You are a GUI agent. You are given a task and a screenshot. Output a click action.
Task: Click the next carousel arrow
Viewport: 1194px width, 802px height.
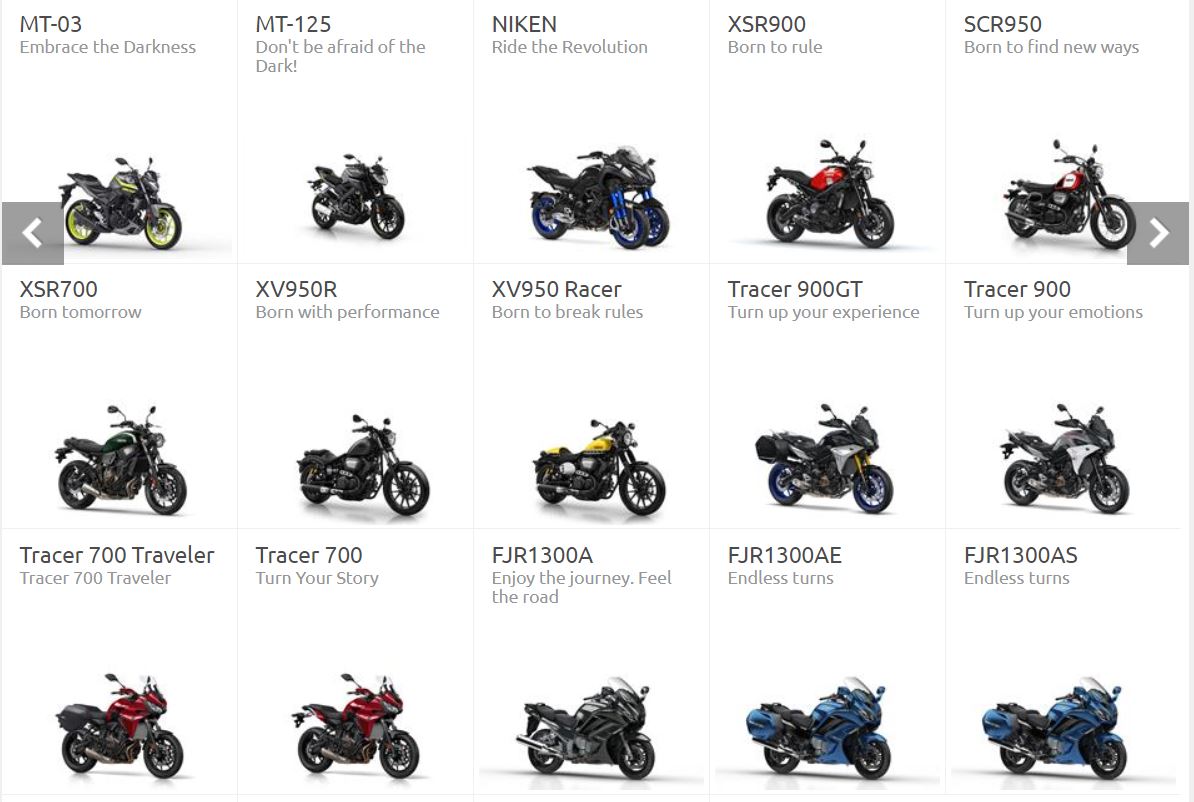[x=1157, y=233]
